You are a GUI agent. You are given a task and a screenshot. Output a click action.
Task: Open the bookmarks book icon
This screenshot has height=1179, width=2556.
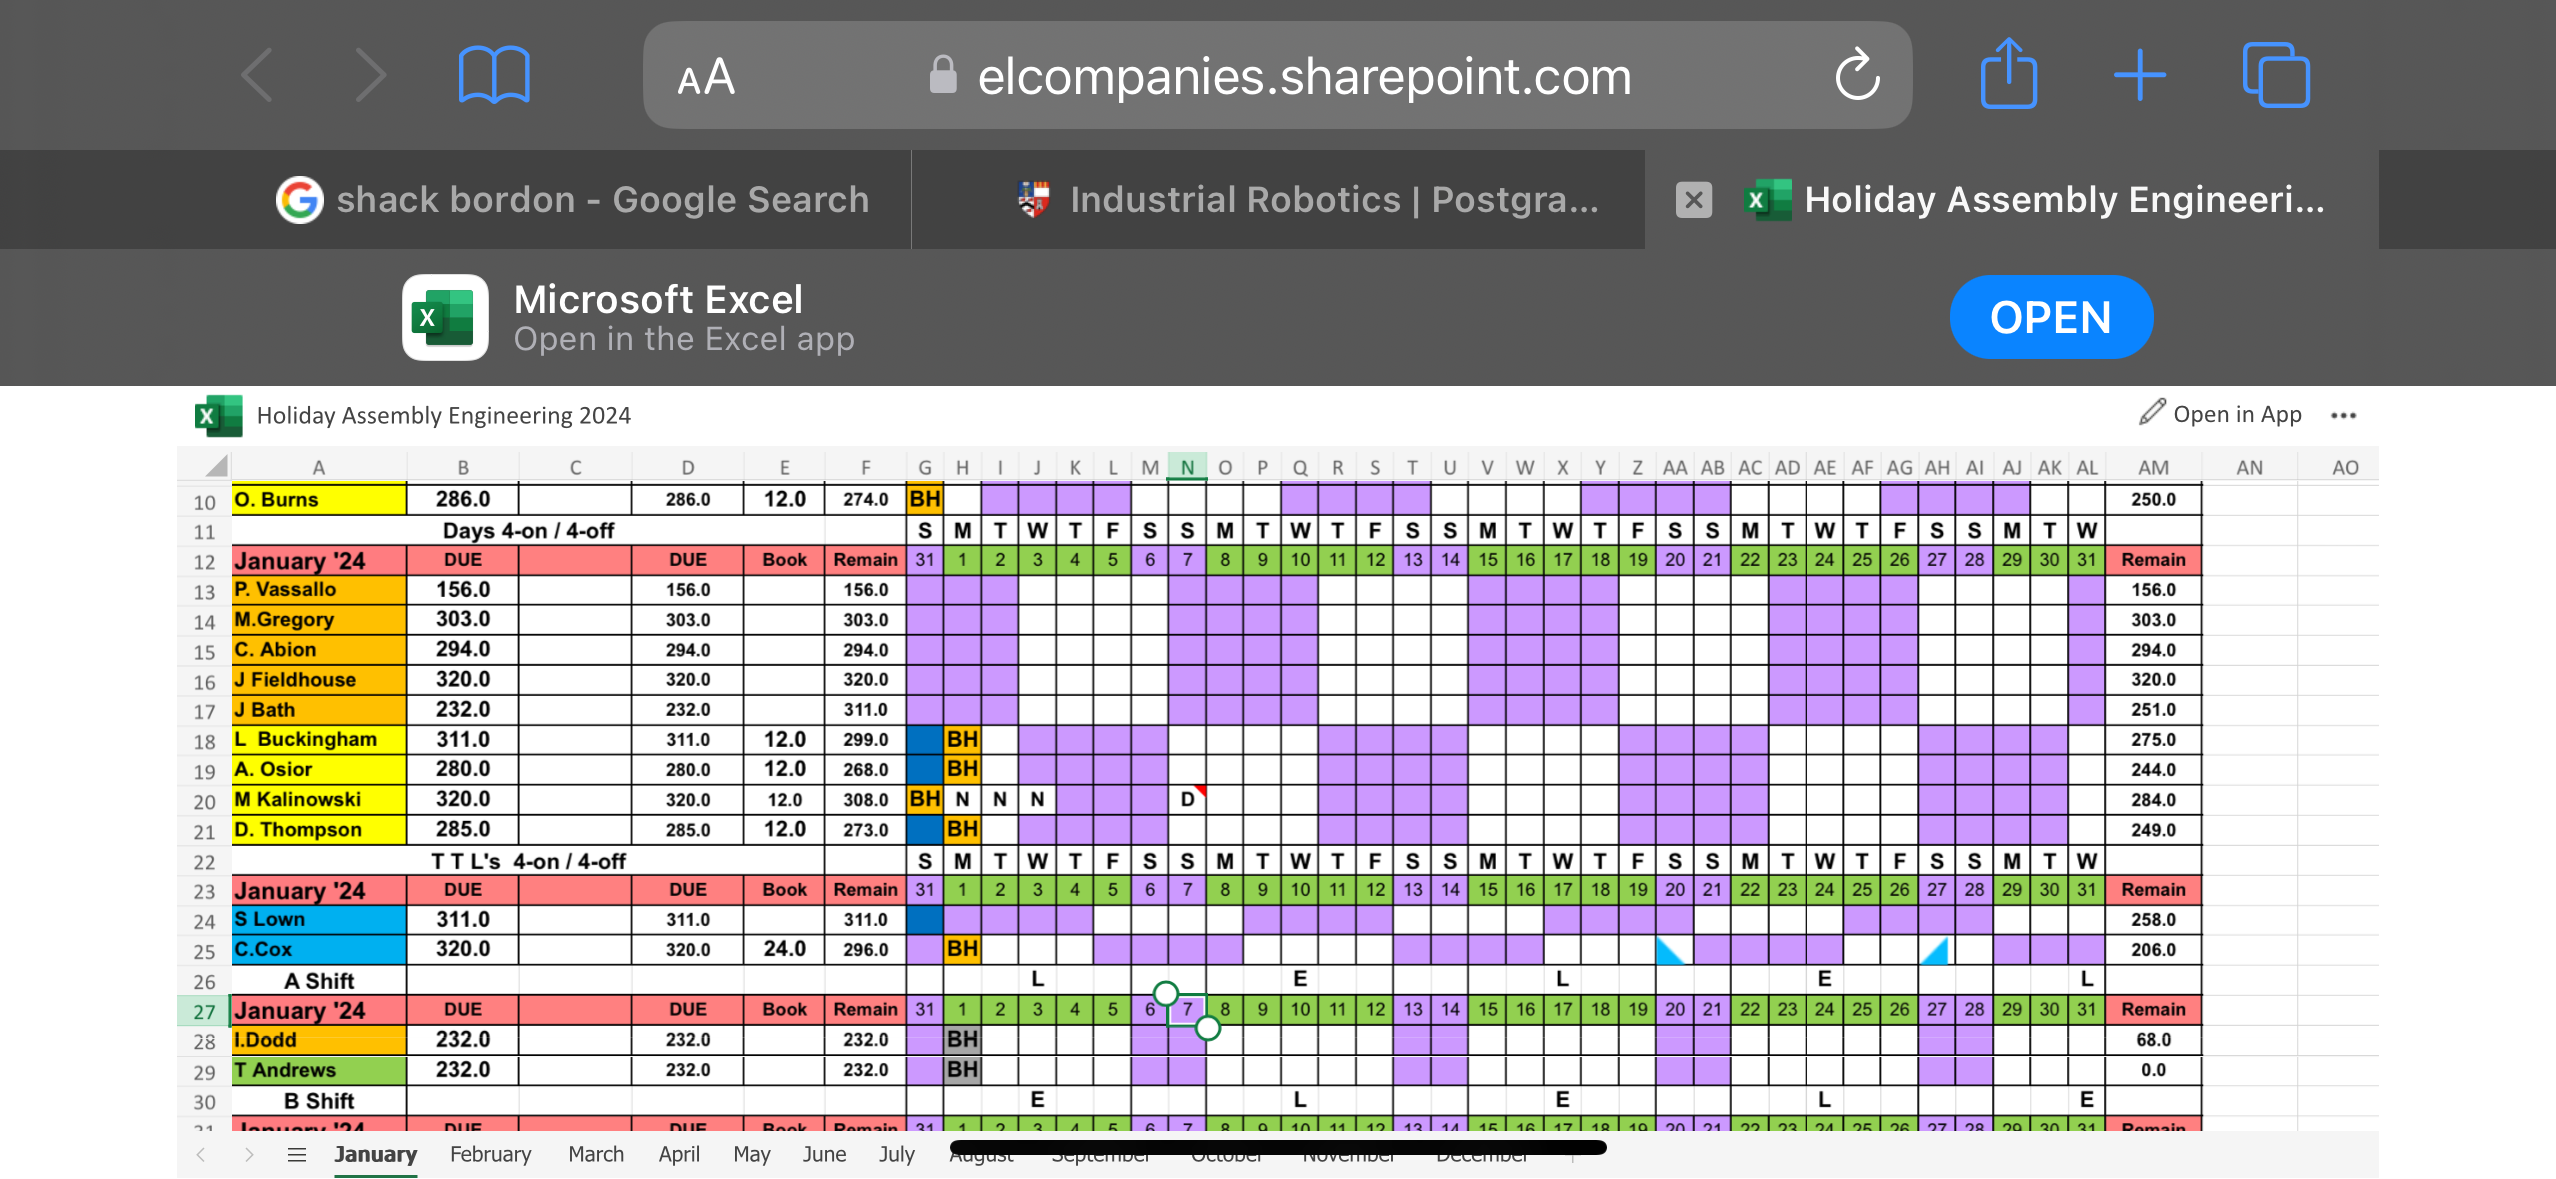(x=494, y=76)
